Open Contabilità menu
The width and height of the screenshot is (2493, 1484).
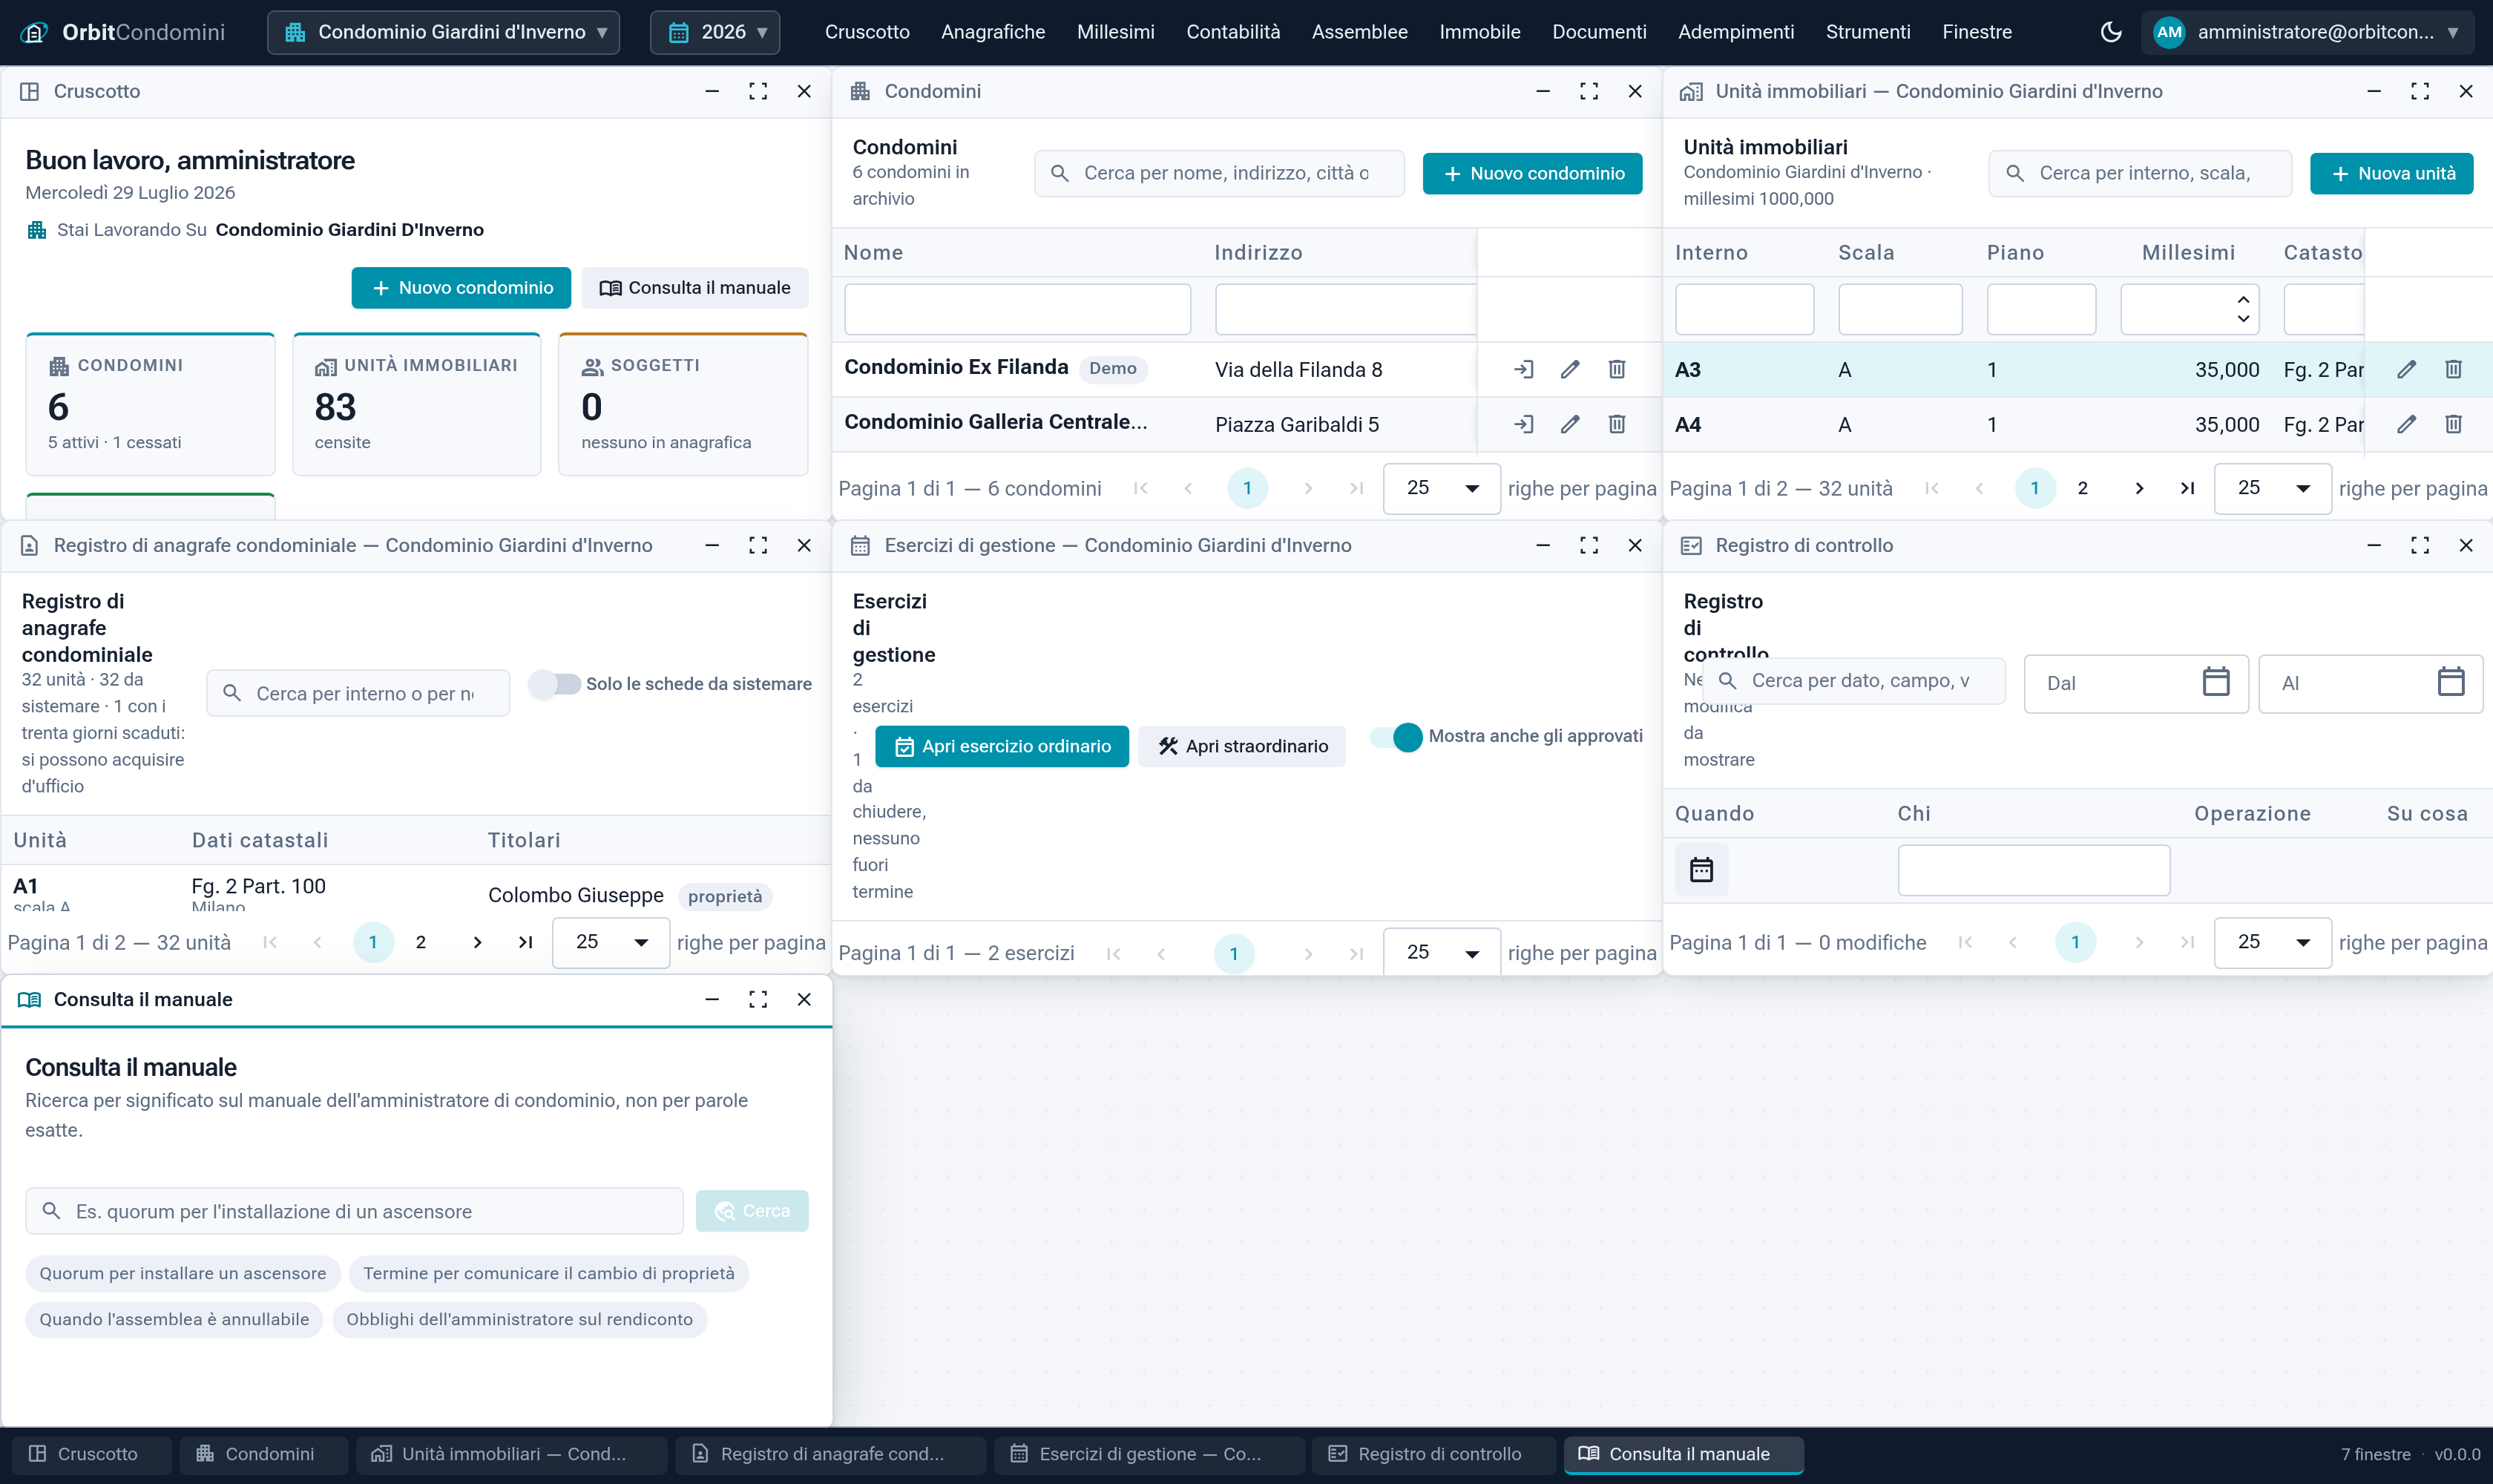1233,32
